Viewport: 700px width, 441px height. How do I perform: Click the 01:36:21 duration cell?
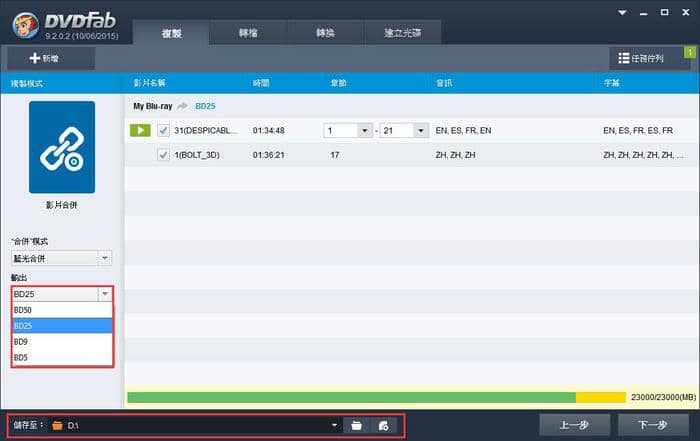pos(268,155)
